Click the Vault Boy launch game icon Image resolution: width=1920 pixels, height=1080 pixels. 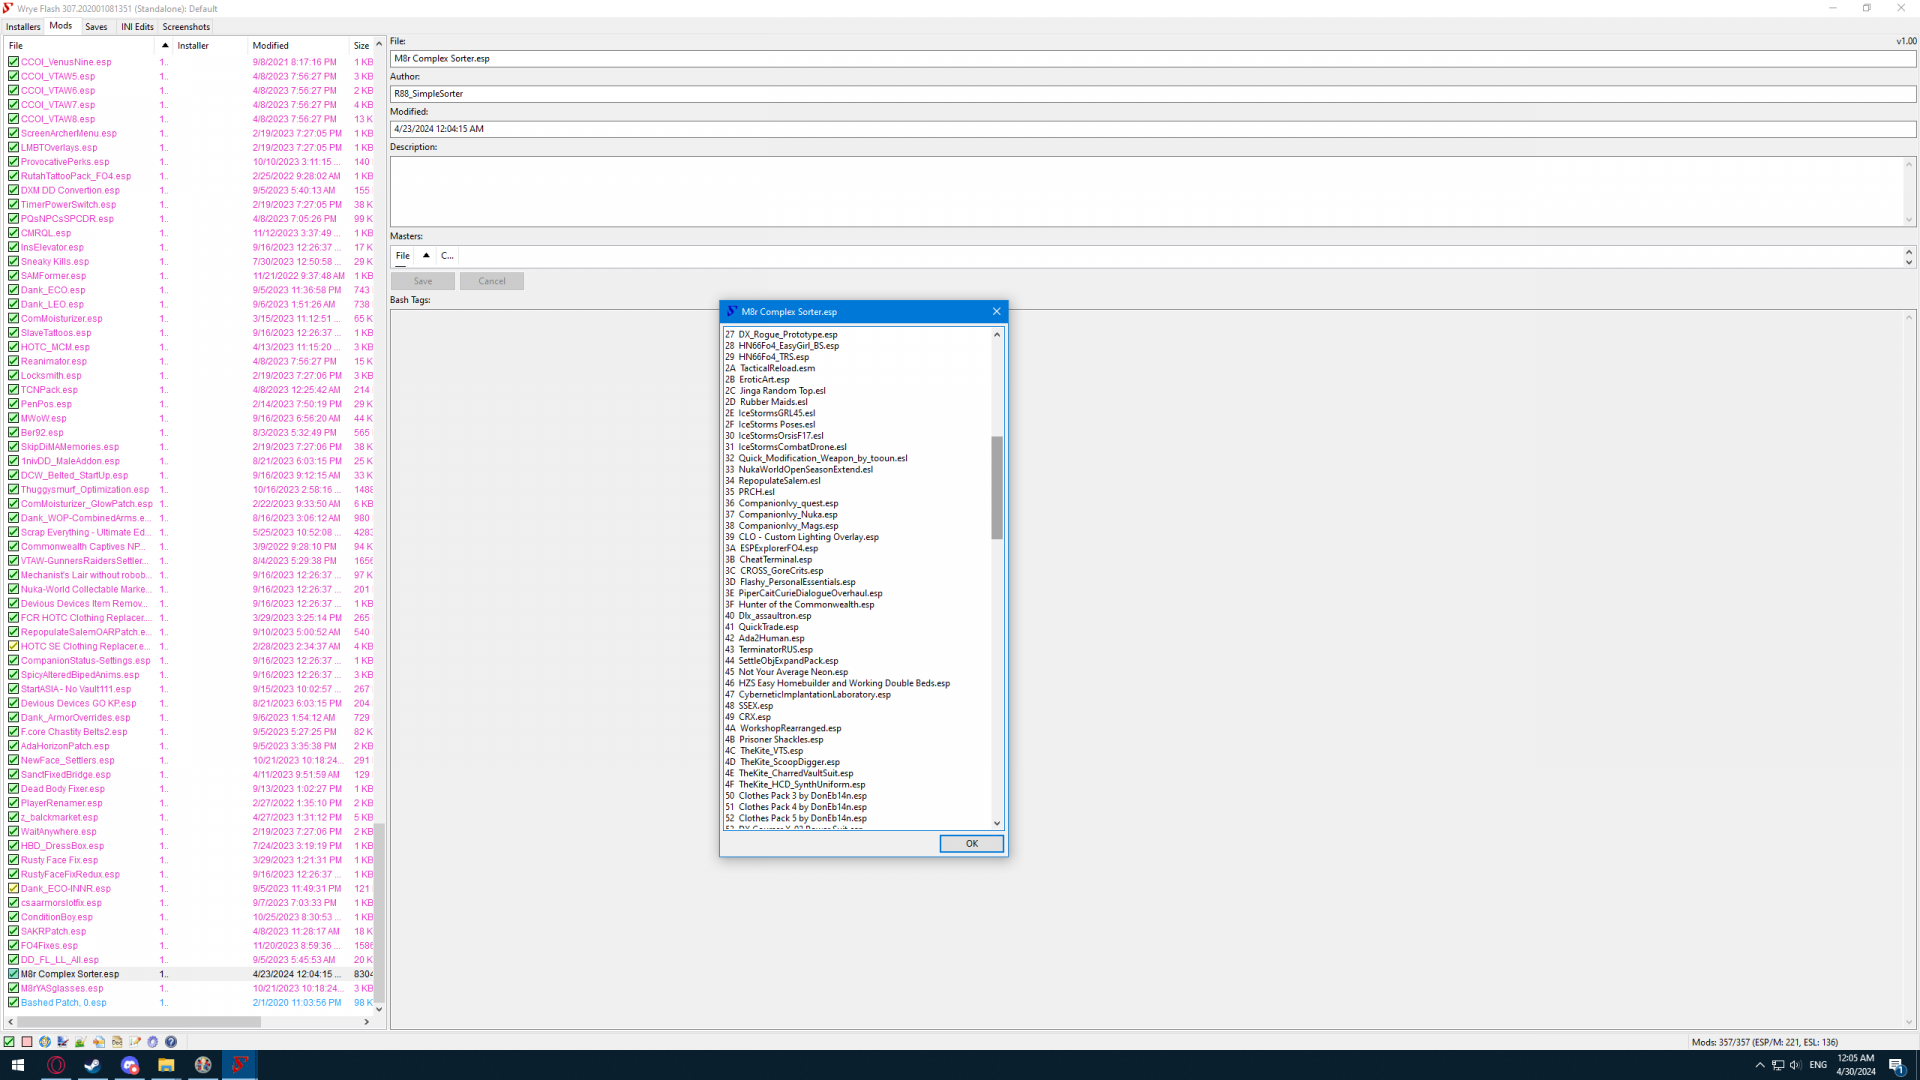point(45,1041)
